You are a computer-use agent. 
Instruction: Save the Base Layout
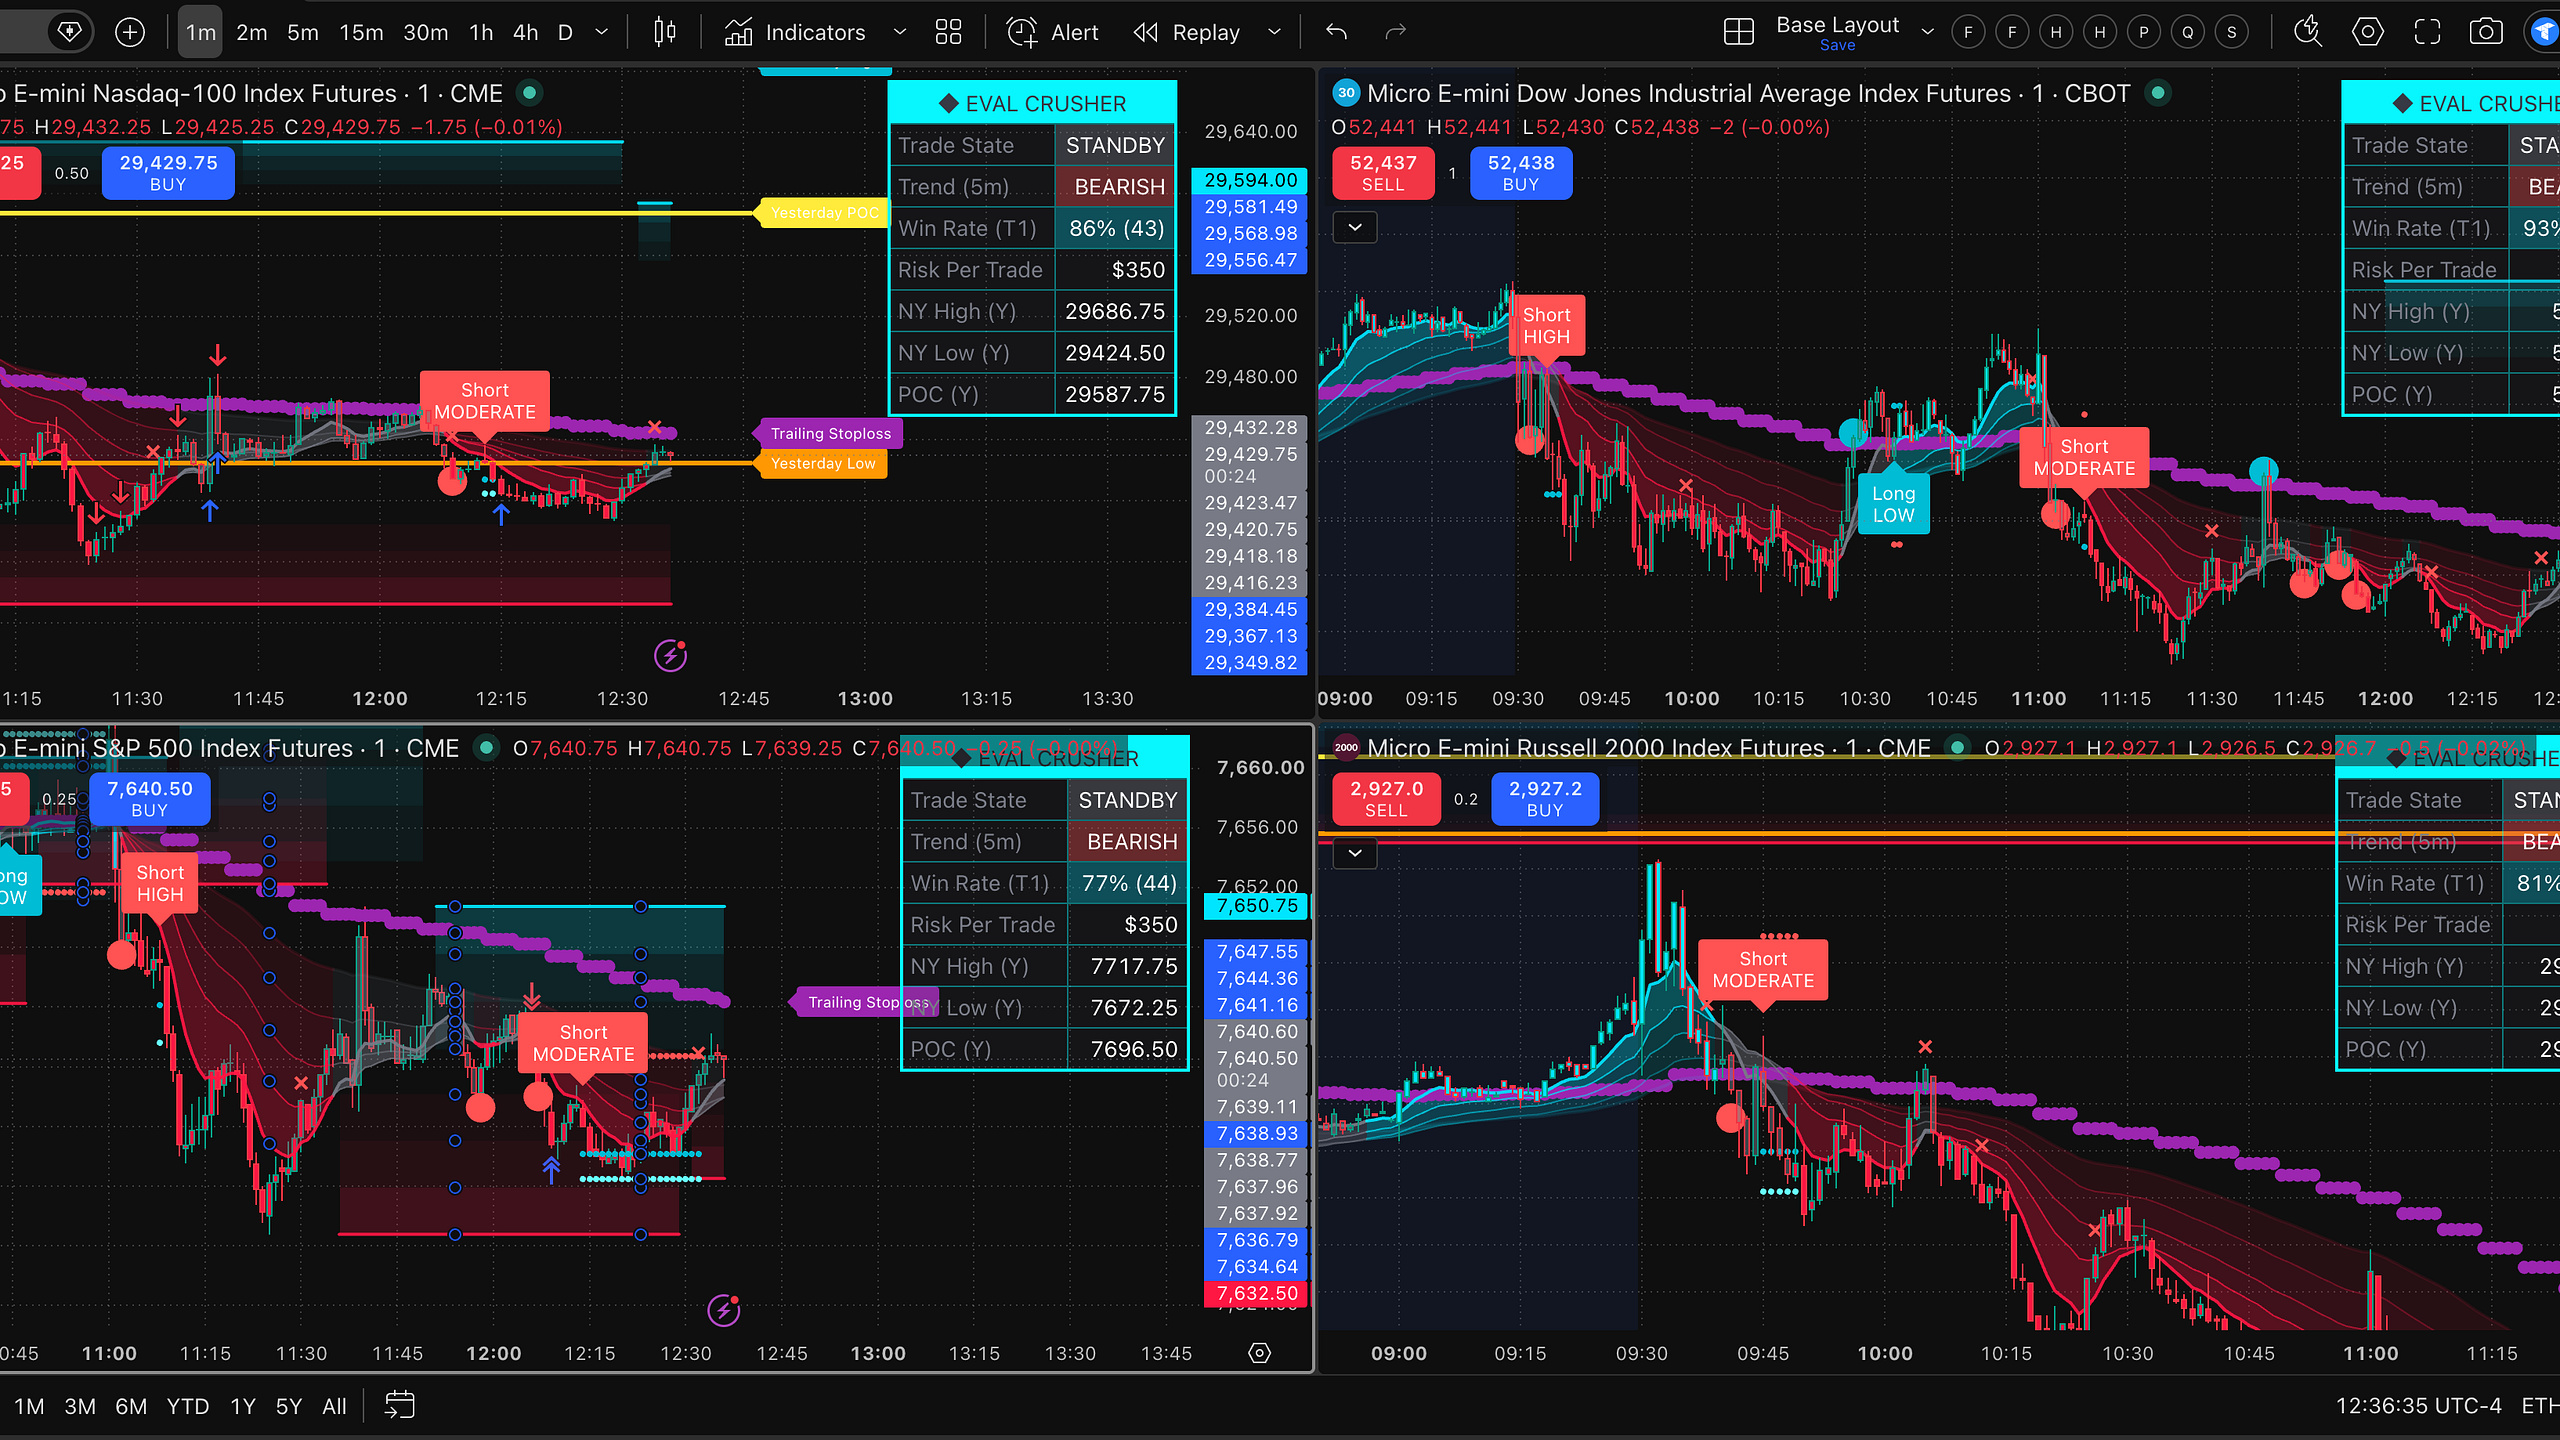pos(1837,45)
